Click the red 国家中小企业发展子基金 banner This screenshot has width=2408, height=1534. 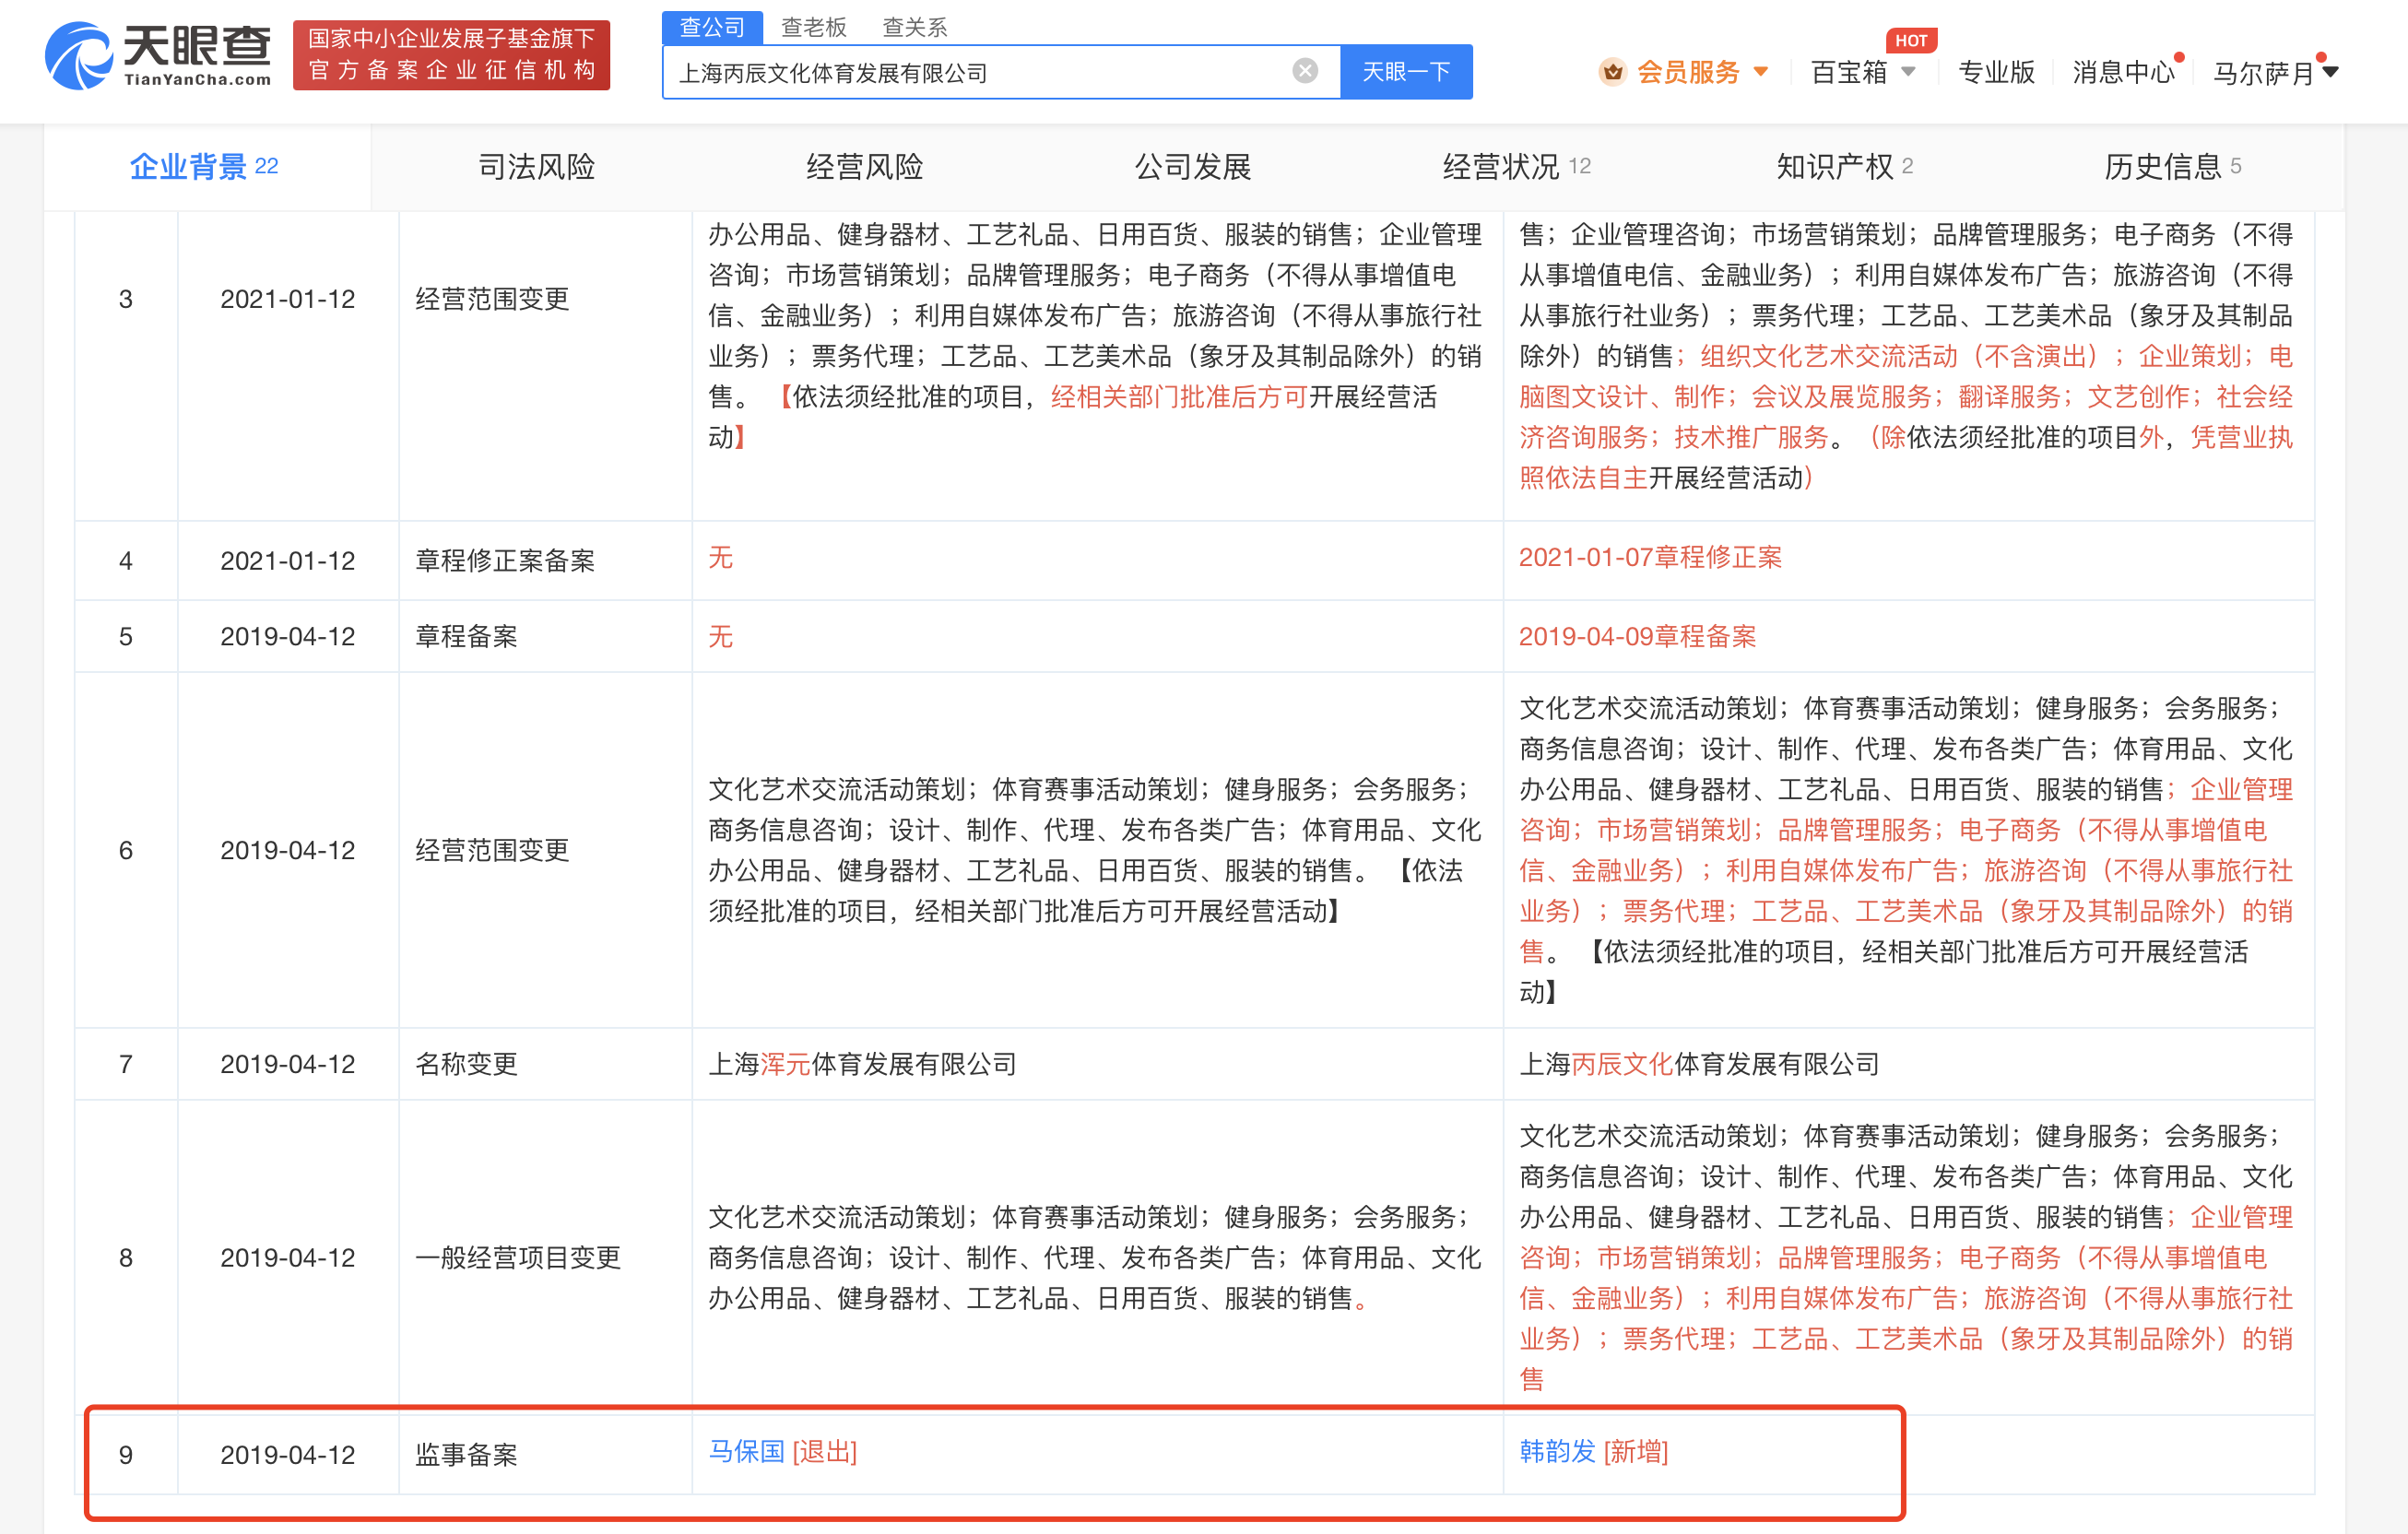[x=451, y=55]
